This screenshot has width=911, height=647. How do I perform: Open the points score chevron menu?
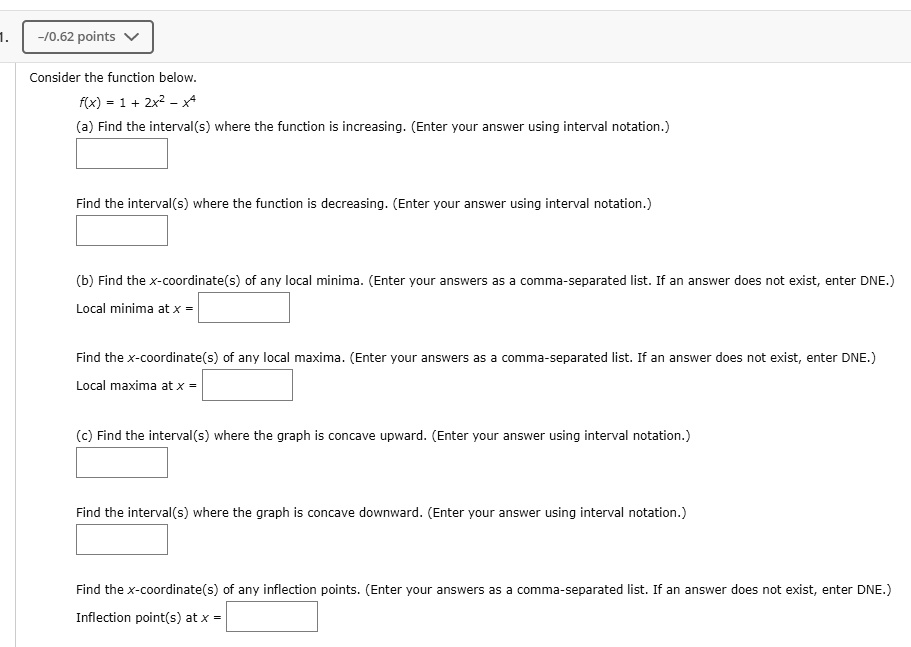coord(130,36)
